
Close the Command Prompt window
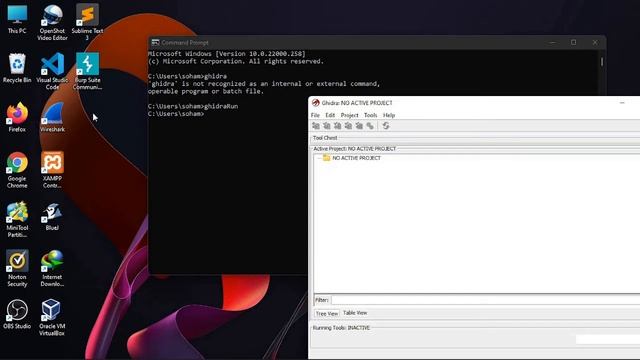coord(595,42)
